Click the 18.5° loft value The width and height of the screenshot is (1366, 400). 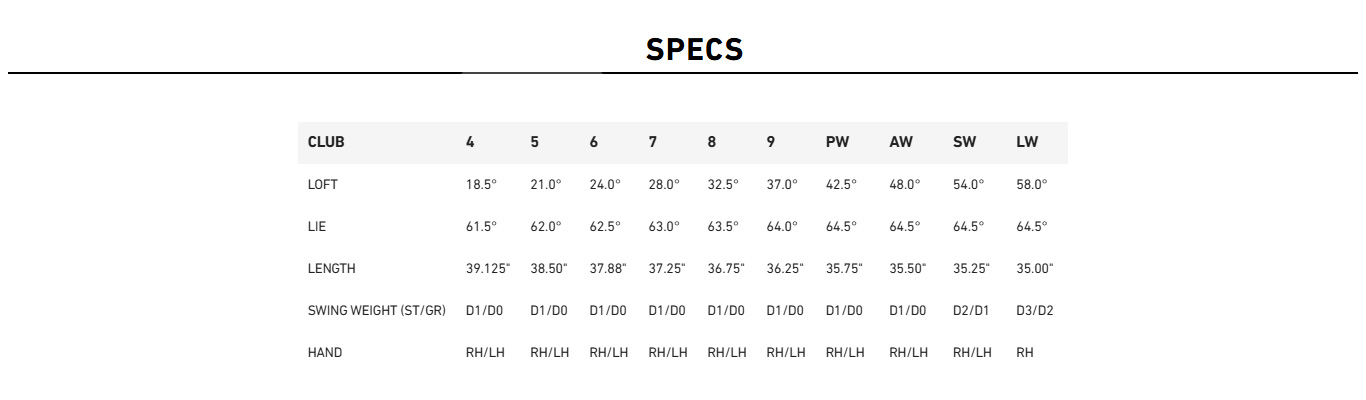tap(481, 185)
